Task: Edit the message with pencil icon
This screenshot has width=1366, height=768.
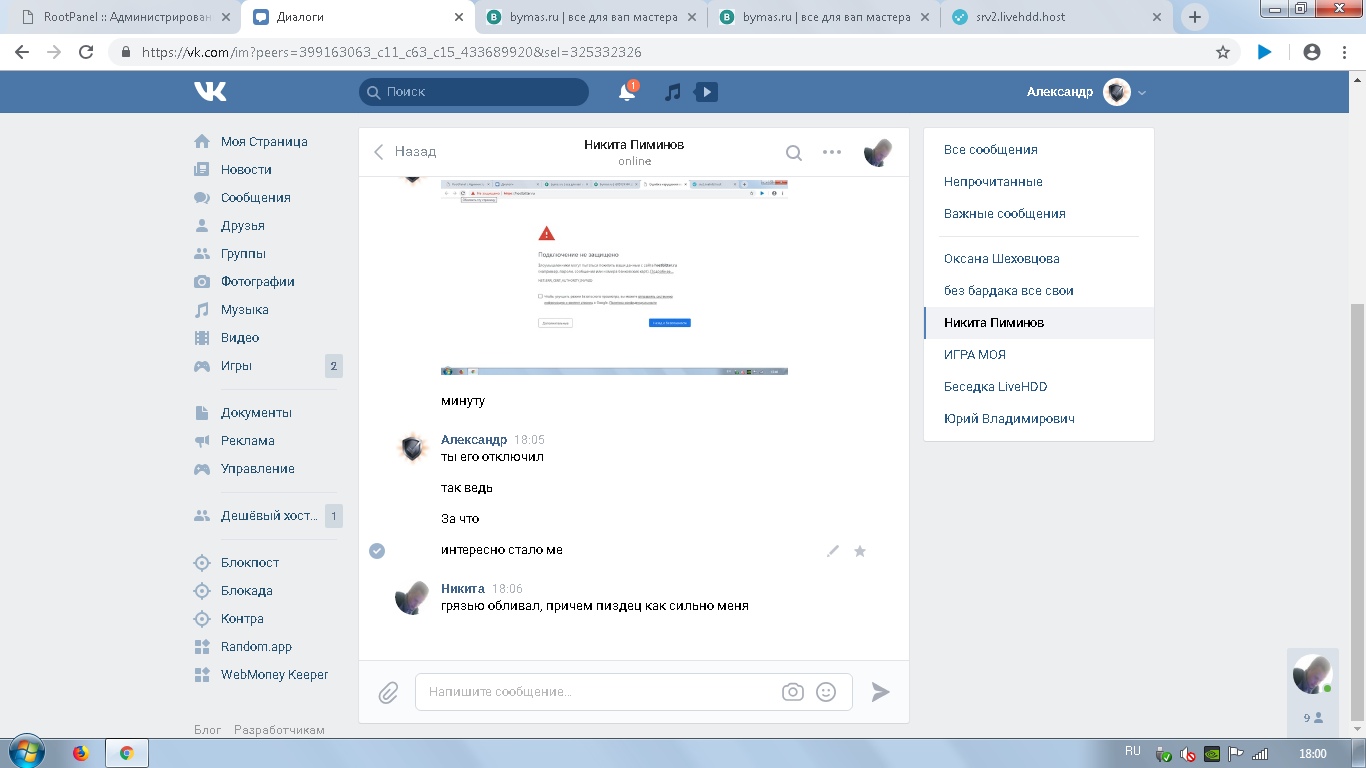Action: click(833, 551)
